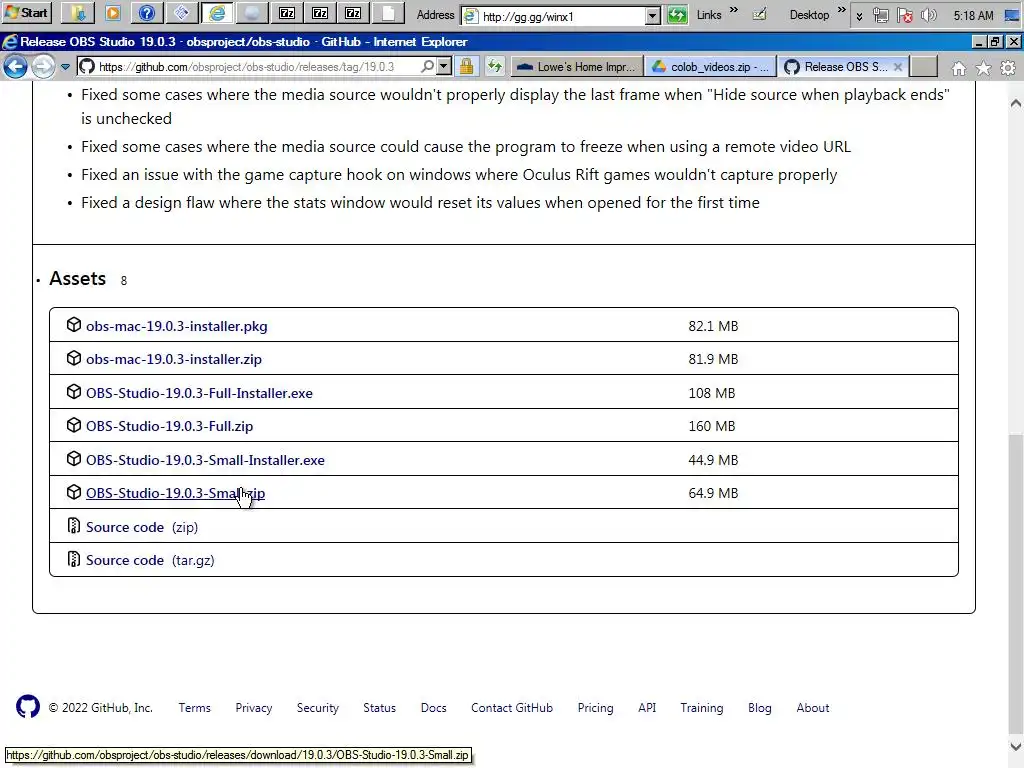Screen dimensions: 1024x768
Task: Download OBS-Studio-19.0.3-Full-Installer.exe
Action: [199, 393]
